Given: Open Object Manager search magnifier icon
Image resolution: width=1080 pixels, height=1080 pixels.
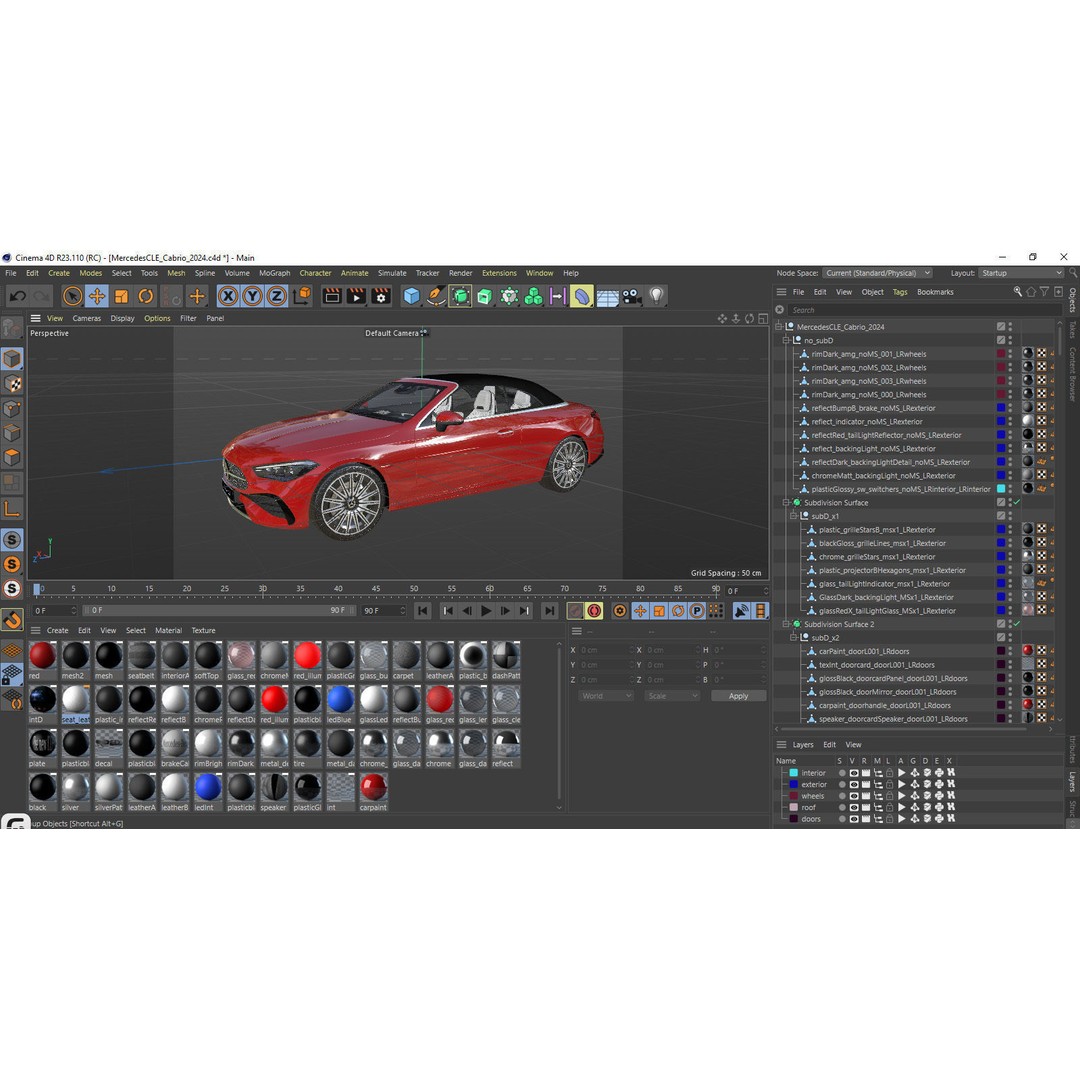Looking at the screenshot, I should [1017, 292].
